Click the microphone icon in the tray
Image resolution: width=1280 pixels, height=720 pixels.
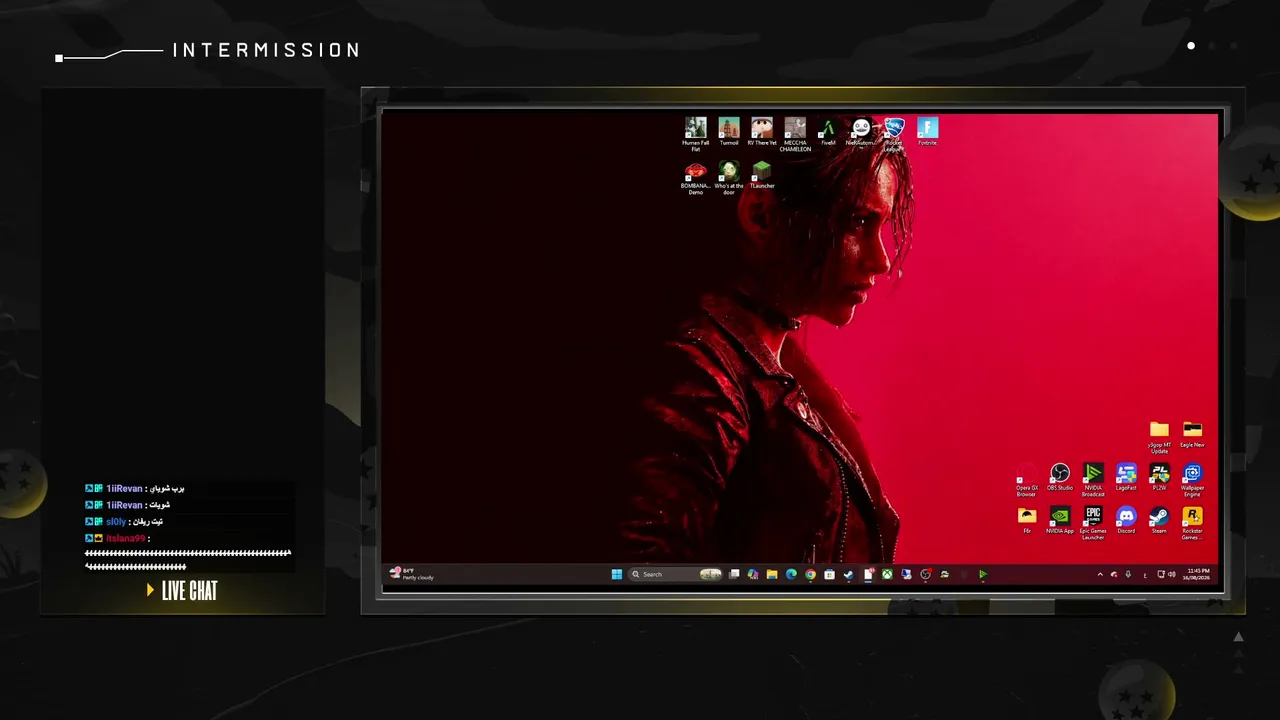pos(1128,574)
